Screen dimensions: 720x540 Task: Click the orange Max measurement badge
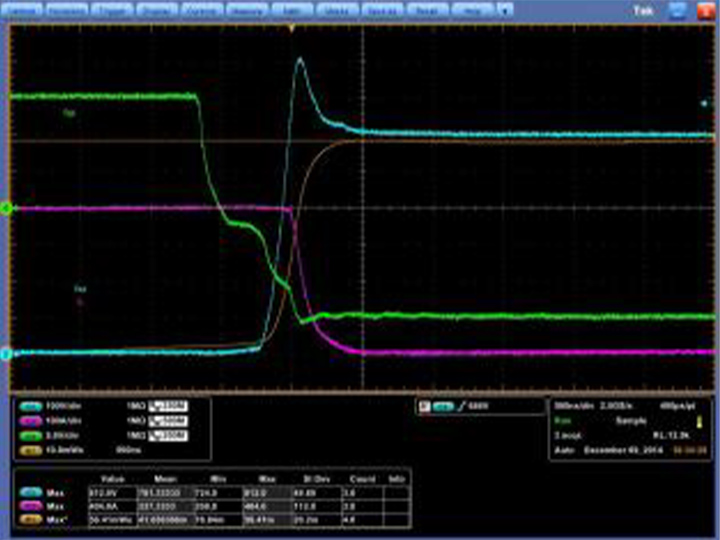31,520
